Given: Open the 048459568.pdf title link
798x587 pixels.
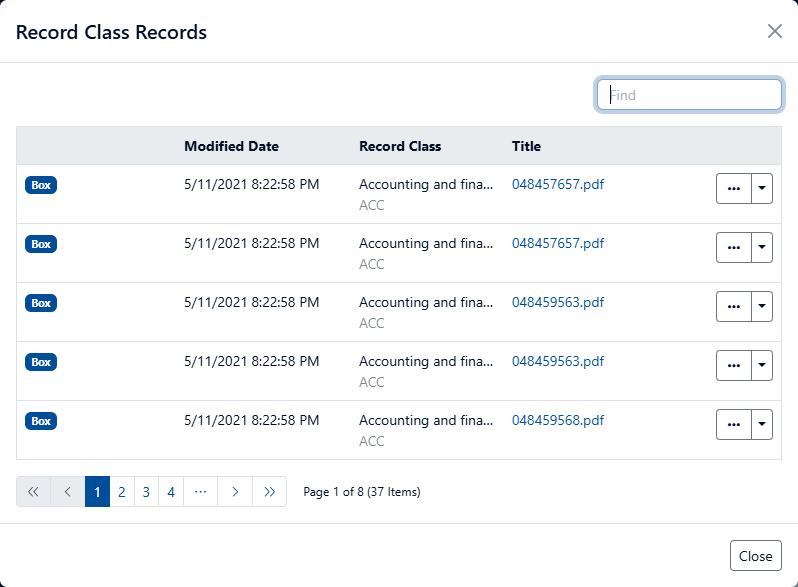Looking at the screenshot, I should coord(558,421).
